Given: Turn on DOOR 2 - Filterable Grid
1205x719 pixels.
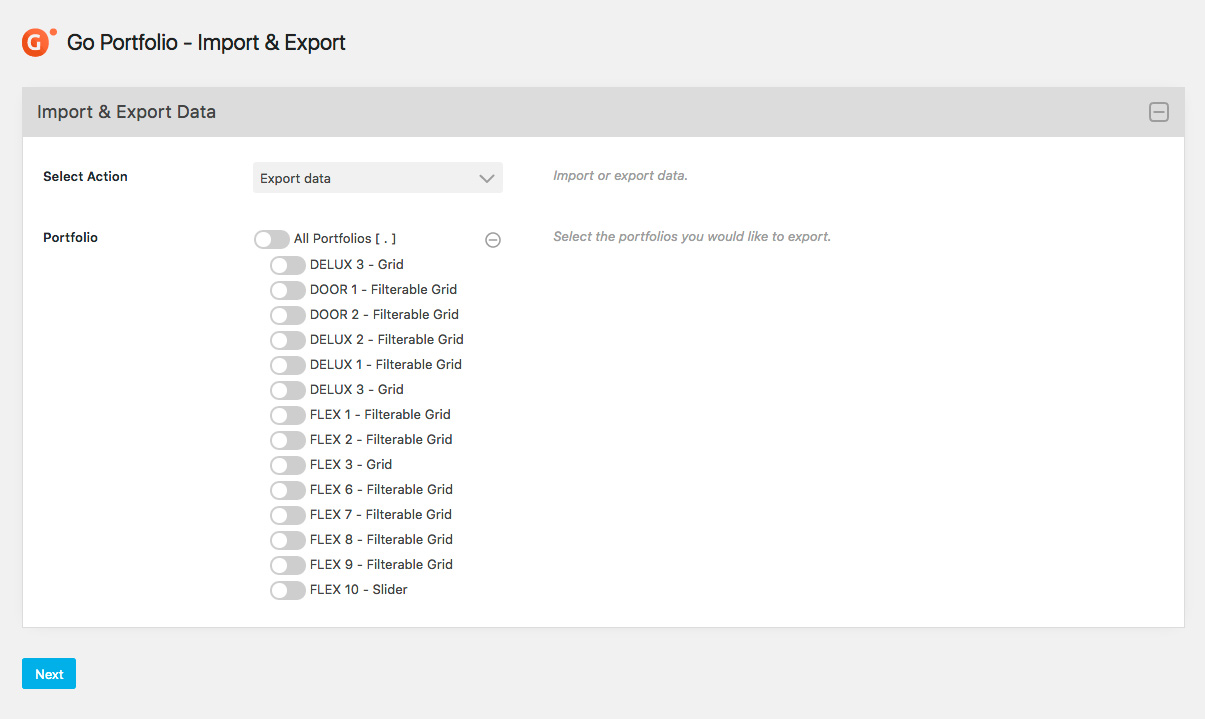Looking at the screenshot, I should tap(287, 315).
